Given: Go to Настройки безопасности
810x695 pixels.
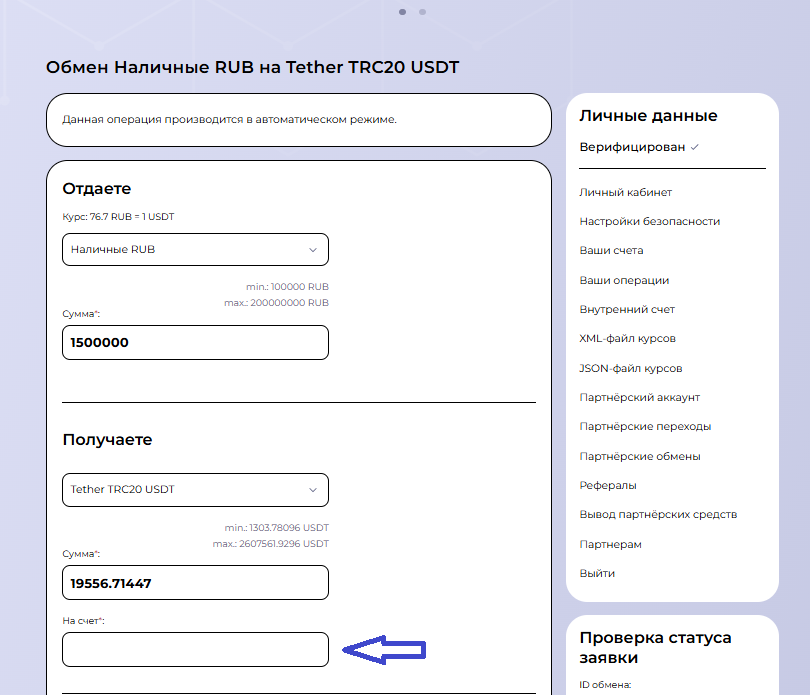Looking at the screenshot, I should [650, 222].
